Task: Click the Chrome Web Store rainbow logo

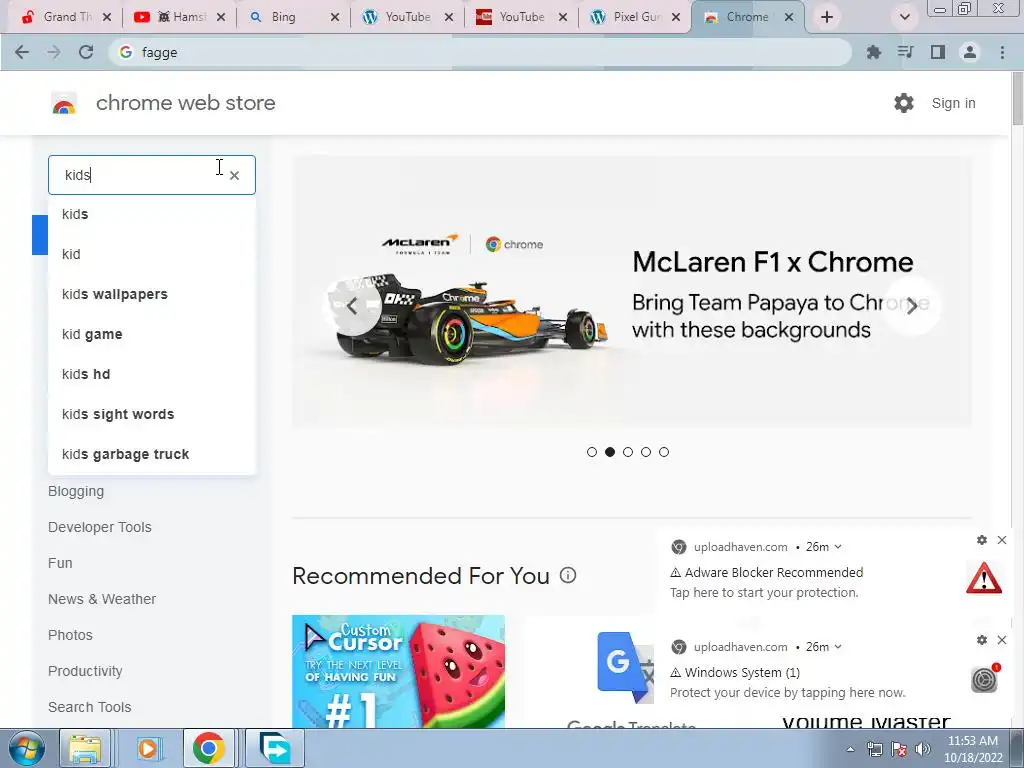Action: point(64,103)
